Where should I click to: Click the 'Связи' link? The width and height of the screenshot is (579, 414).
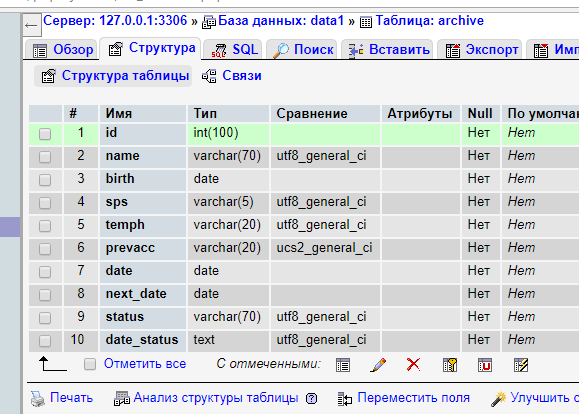232,76
